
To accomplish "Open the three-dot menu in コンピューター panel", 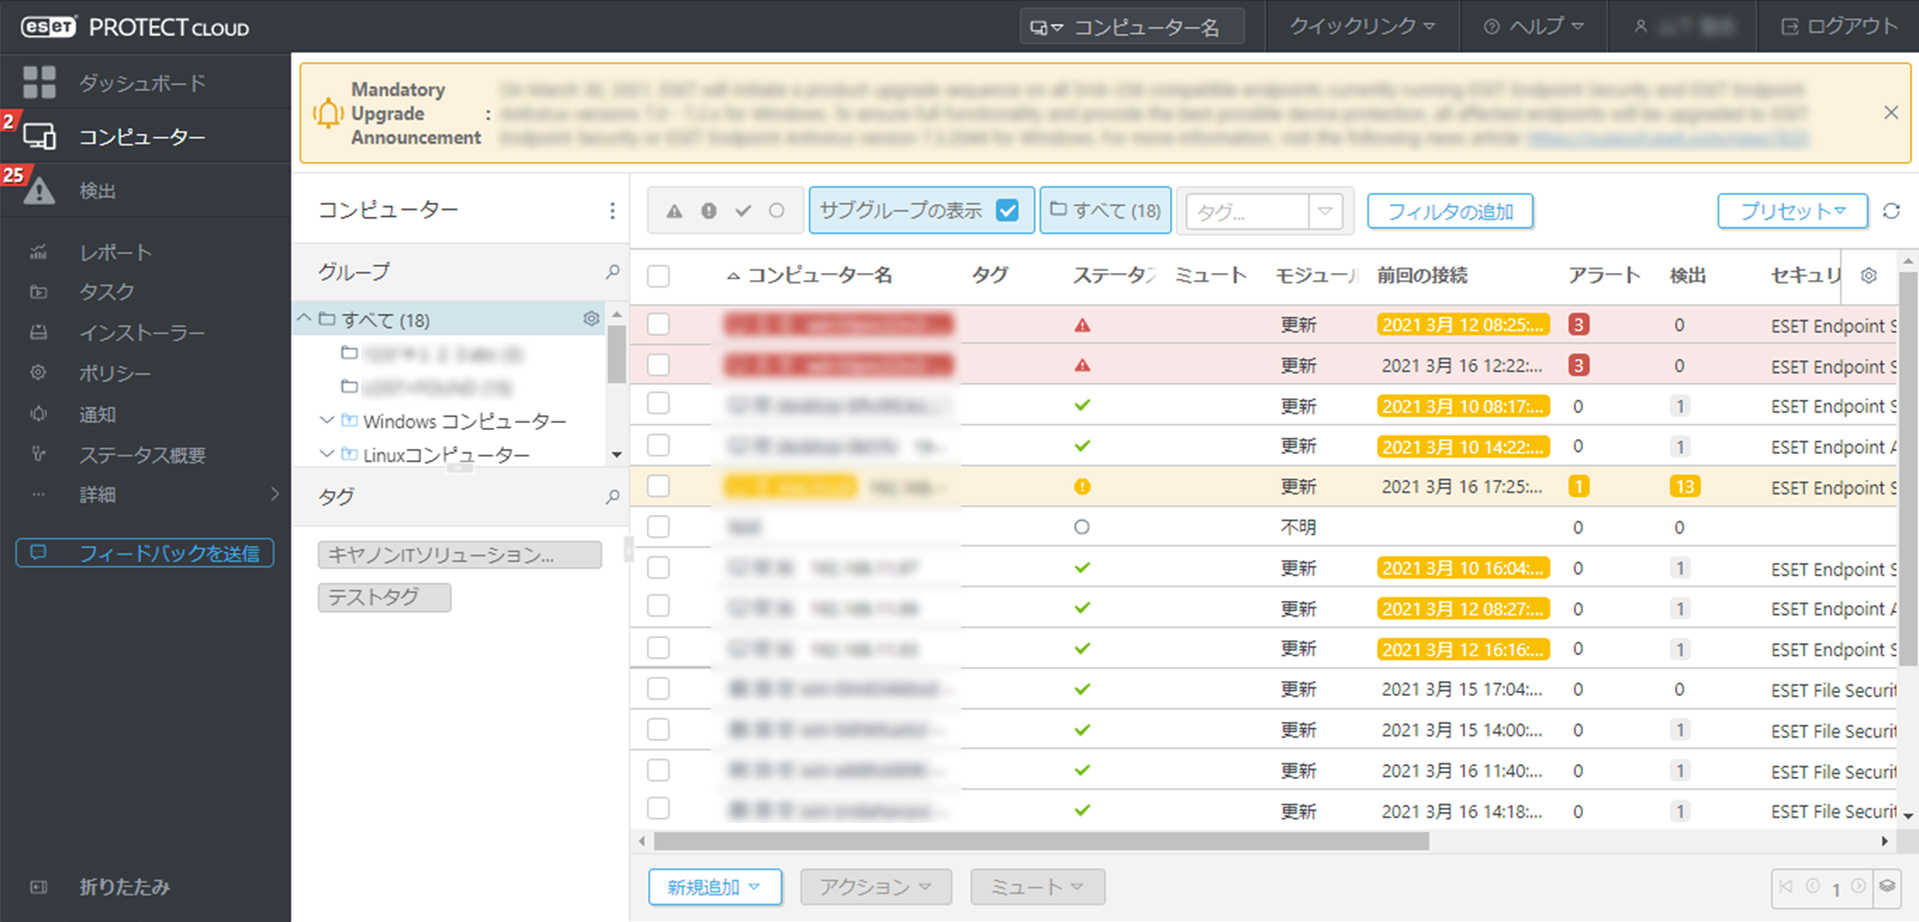I will pos(612,211).
